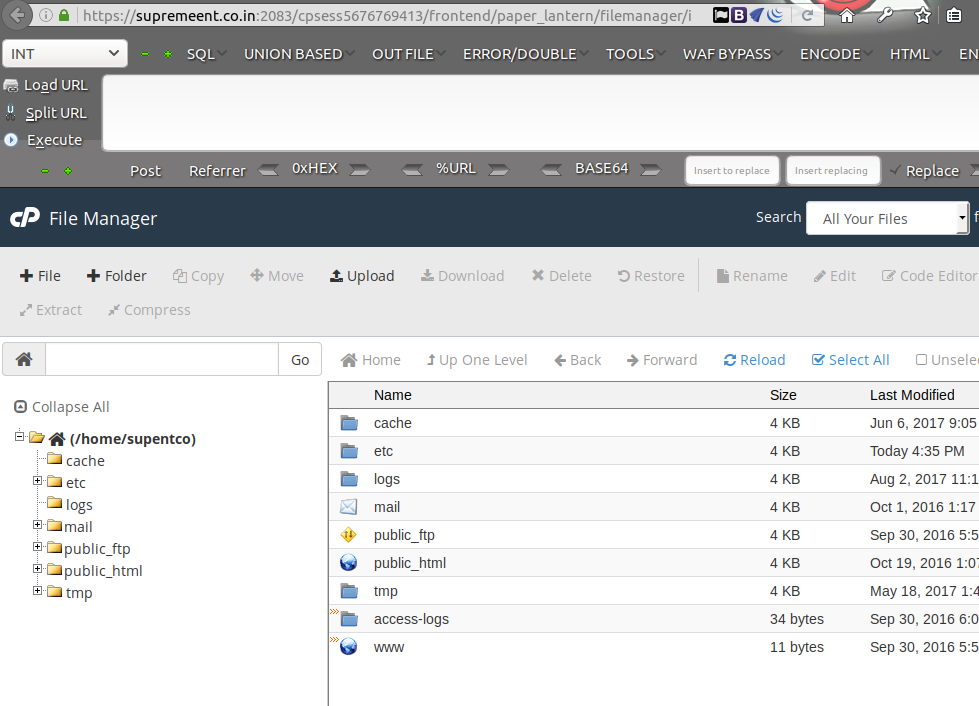Open the OUT FILE menu
The image size is (979, 706).
409,54
